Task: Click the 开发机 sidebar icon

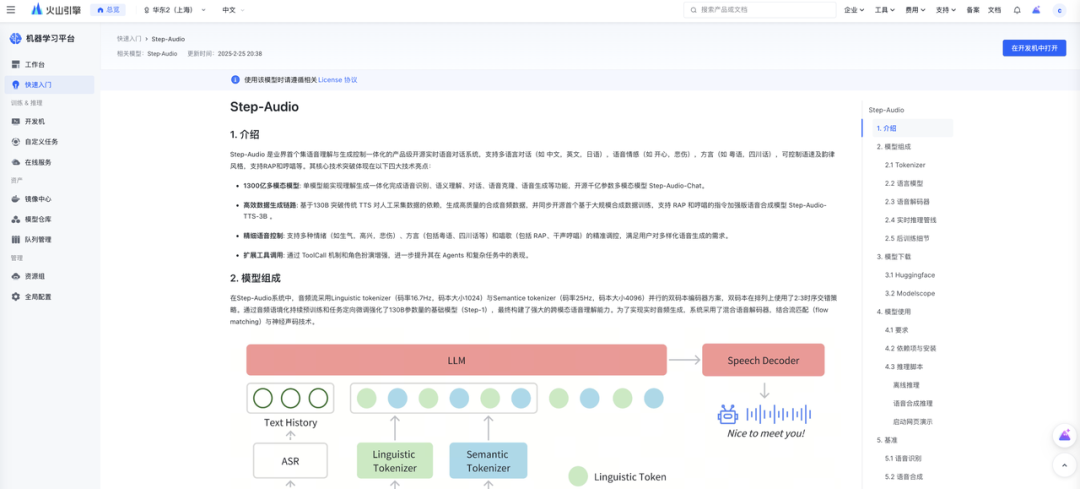Action: pyautogui.click(x=16, y=121)
